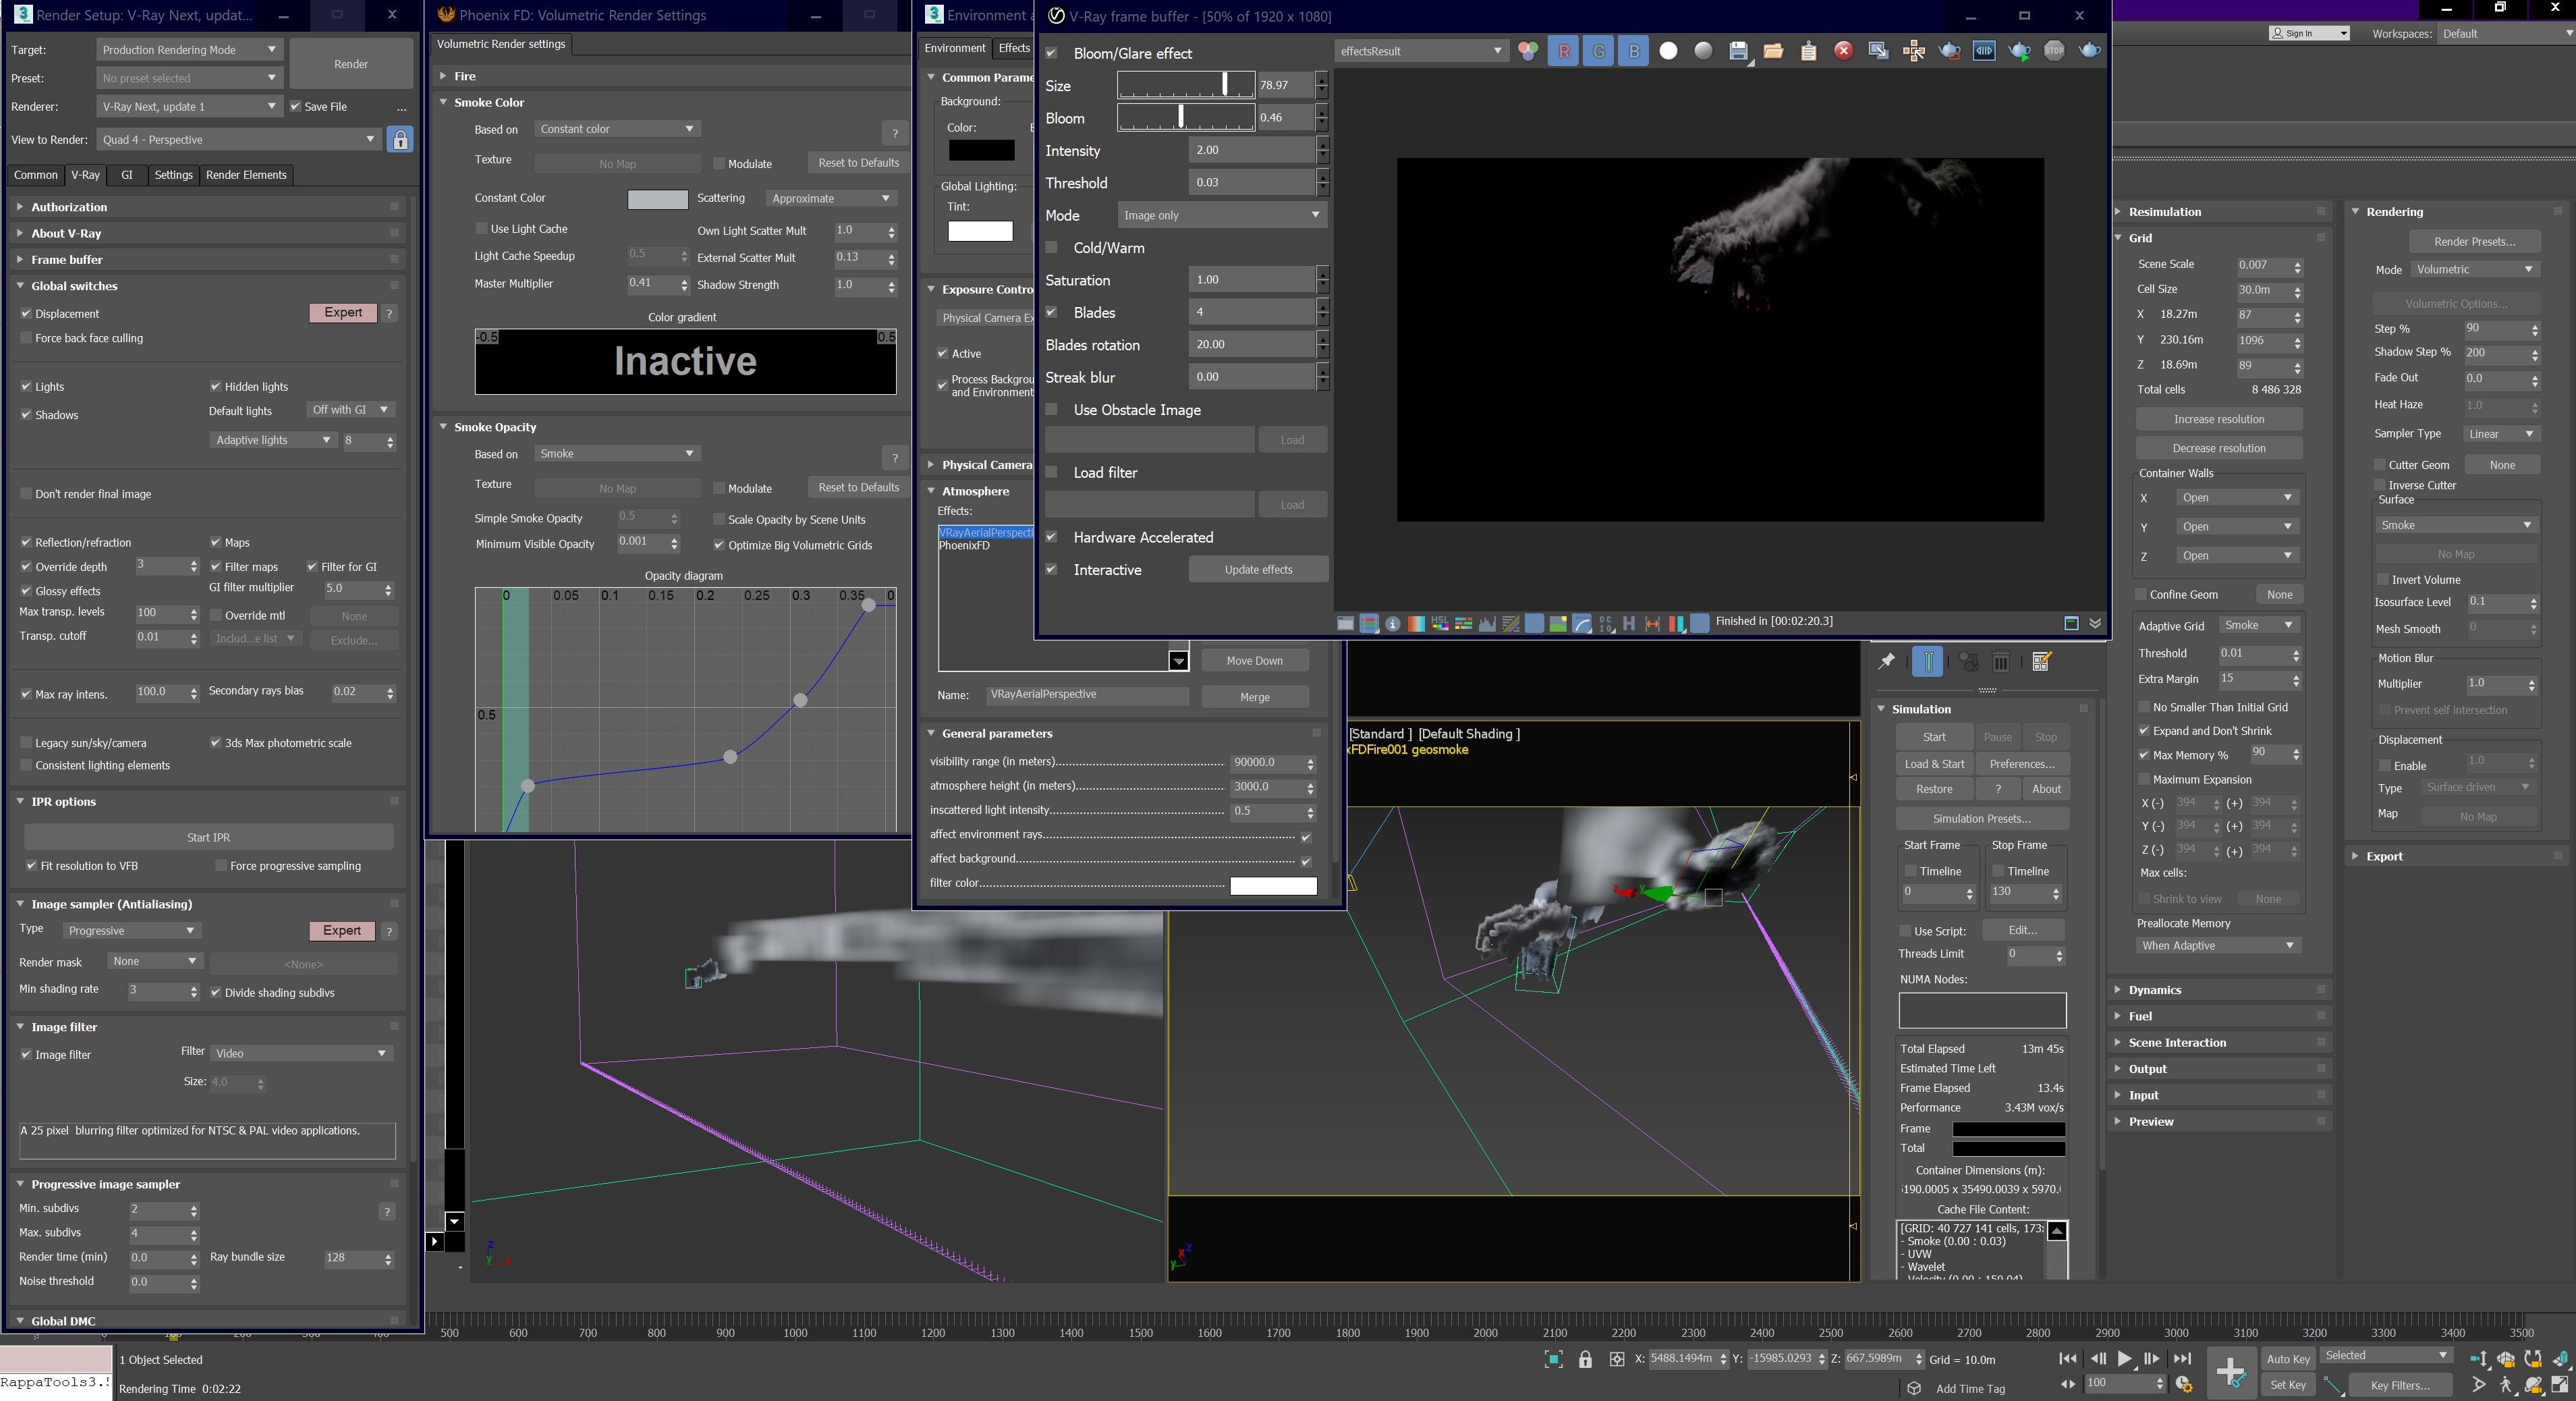Enable Use Obstacle Image
The image size is (2576, 1401).
tap(1051, 410)
